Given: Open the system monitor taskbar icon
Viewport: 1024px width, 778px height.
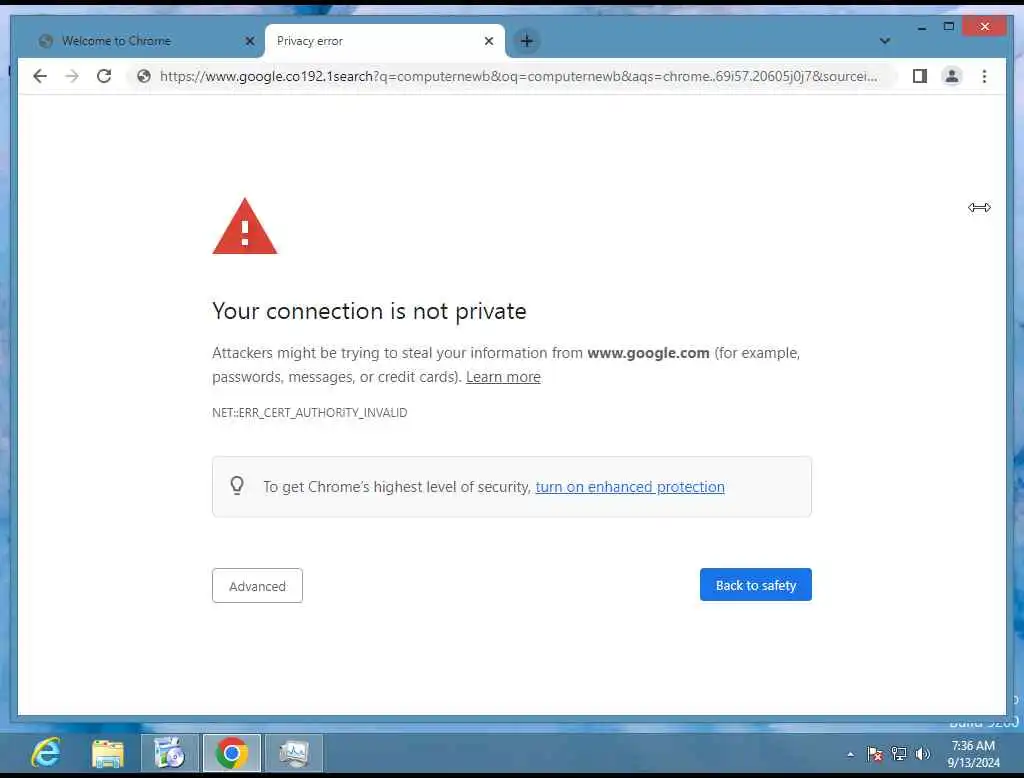Looking at the screenshot, I should coord(294,753).
